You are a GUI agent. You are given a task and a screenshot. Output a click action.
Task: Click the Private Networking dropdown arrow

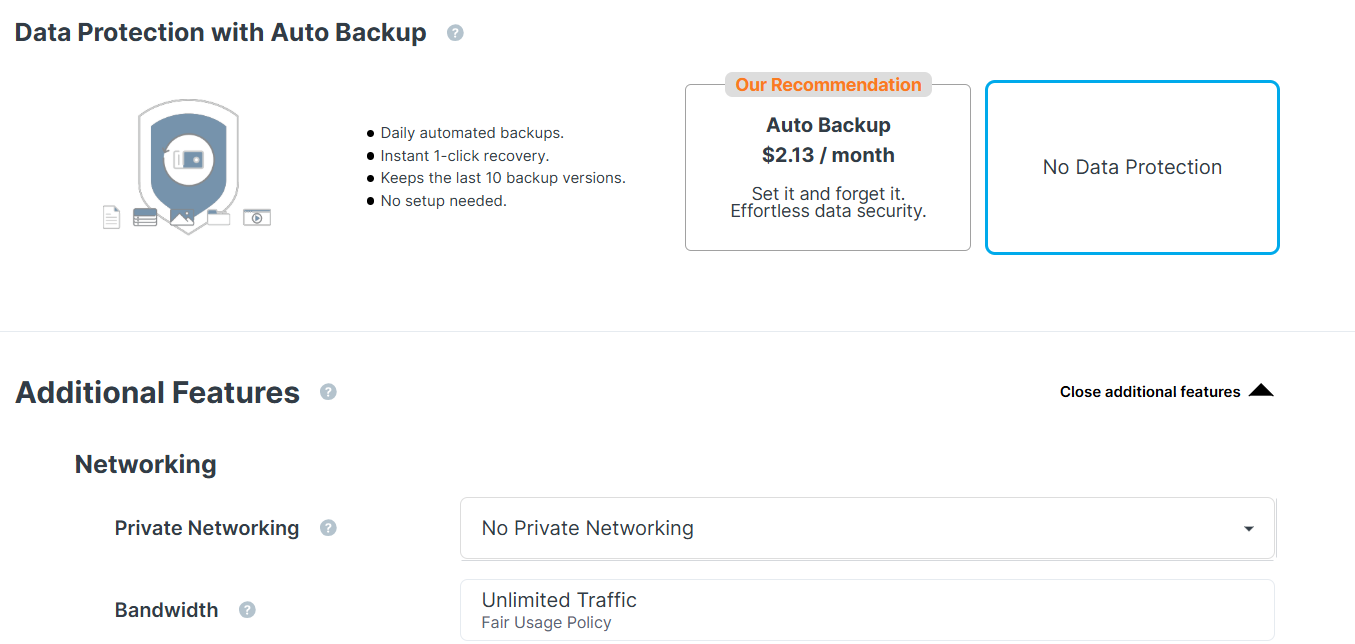point(1248,529)
